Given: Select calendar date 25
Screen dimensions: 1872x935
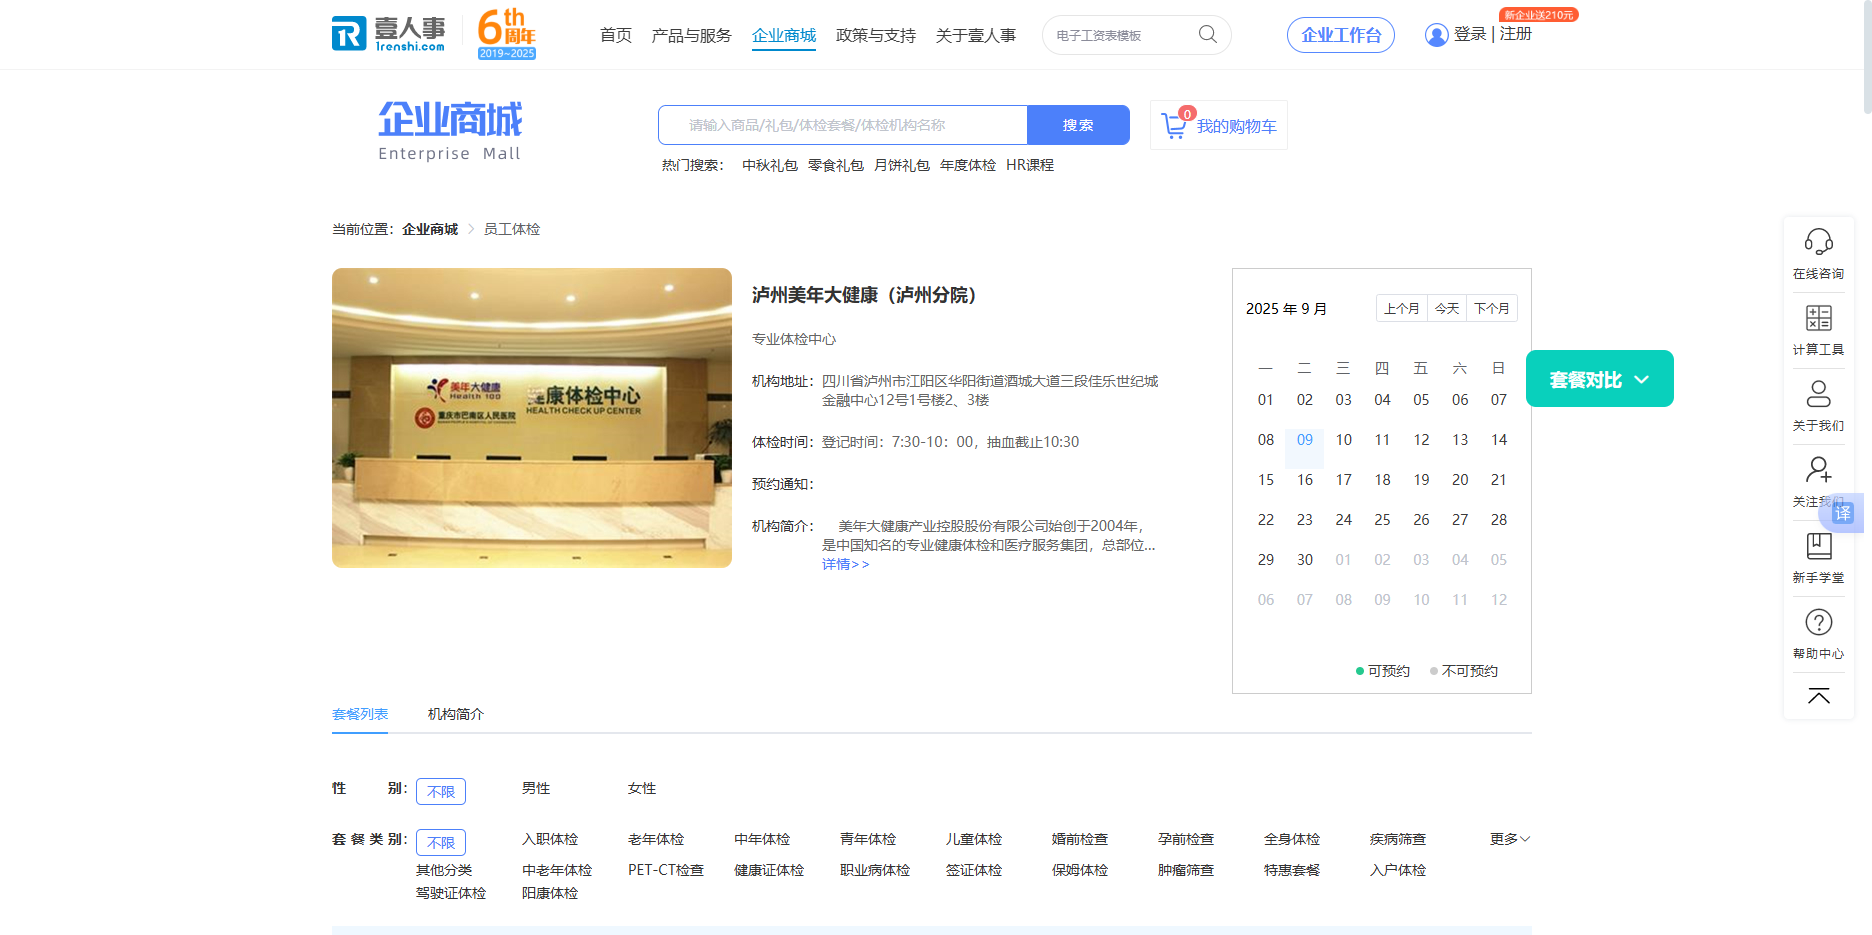Looking at the screenshot, I should (x=1382, y=520).
